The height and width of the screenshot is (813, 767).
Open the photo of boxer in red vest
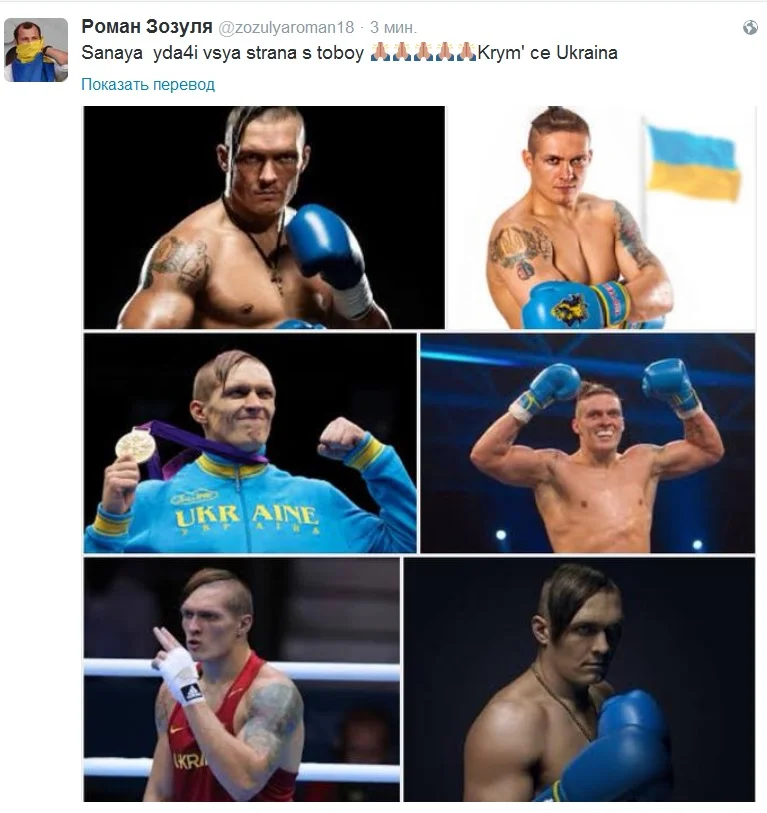click(242, 679)
